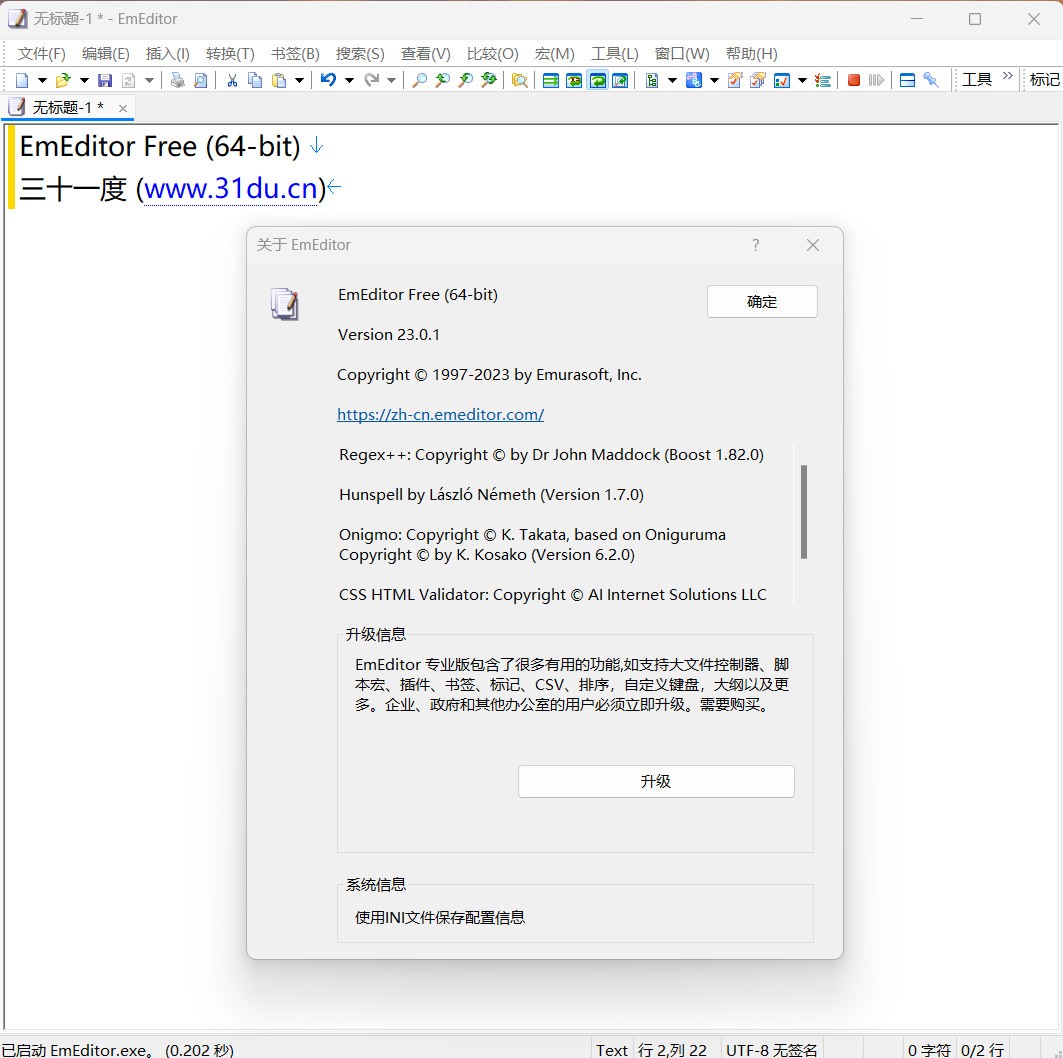The height and width of the screenshot is (1058, 1063).
Task: Click the ? help button on the About dialog
Action: click(755, 245)
